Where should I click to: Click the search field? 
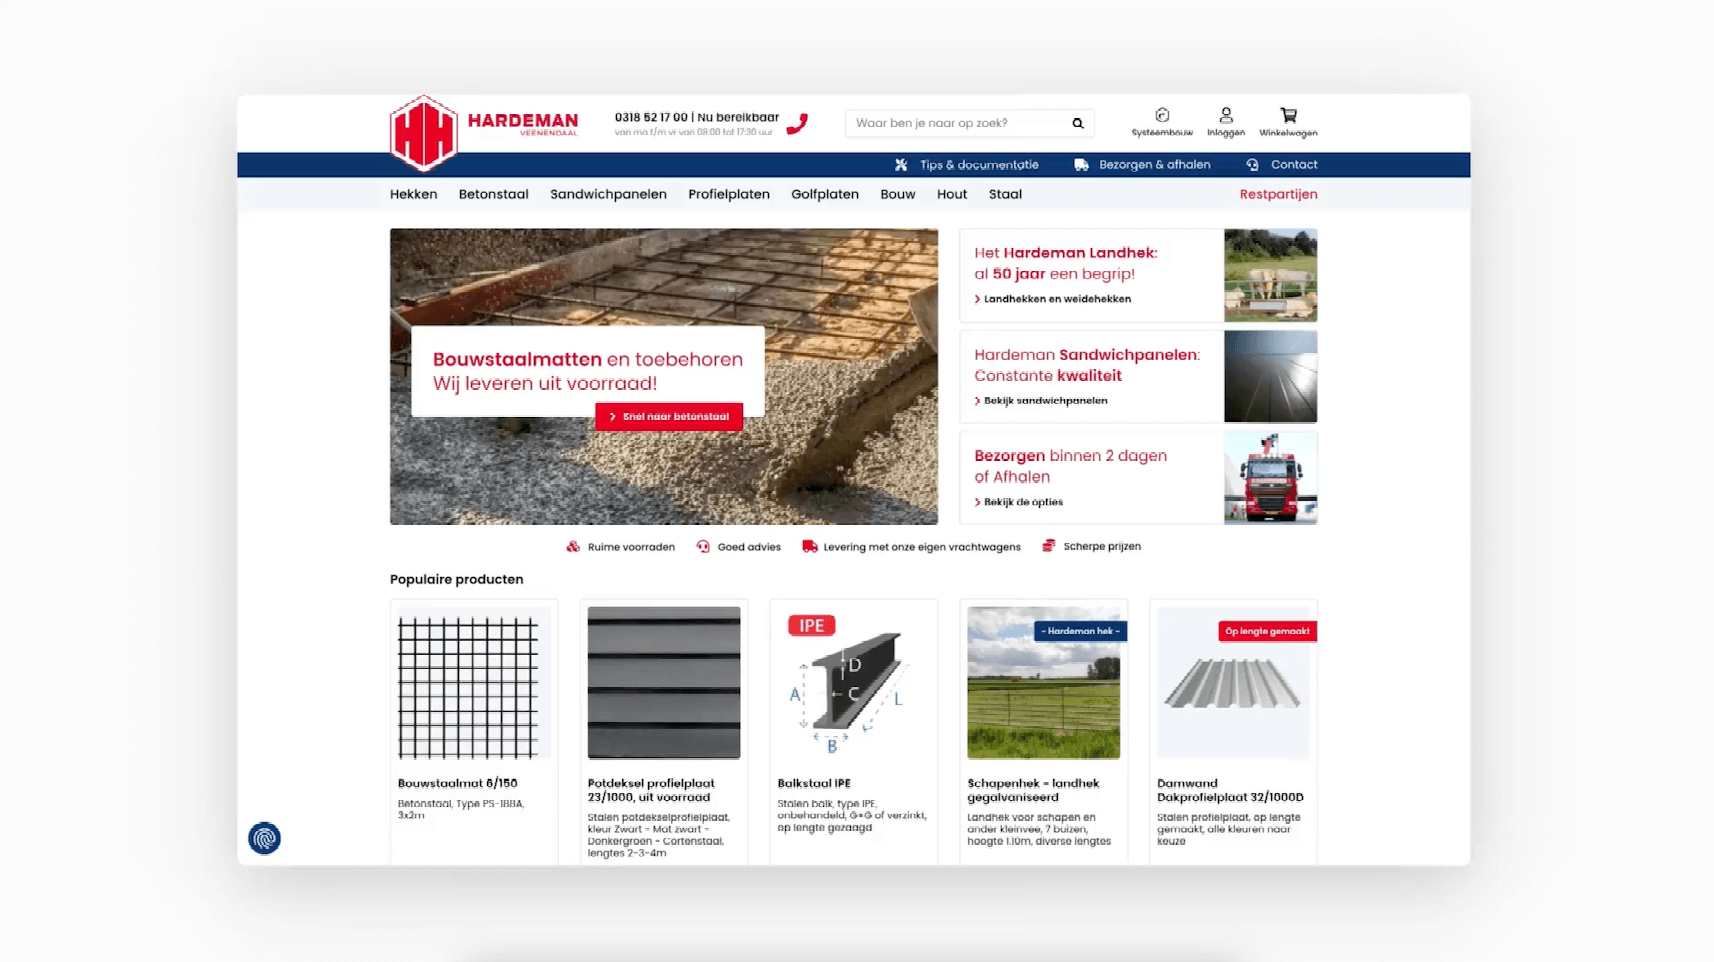point(957,123)
